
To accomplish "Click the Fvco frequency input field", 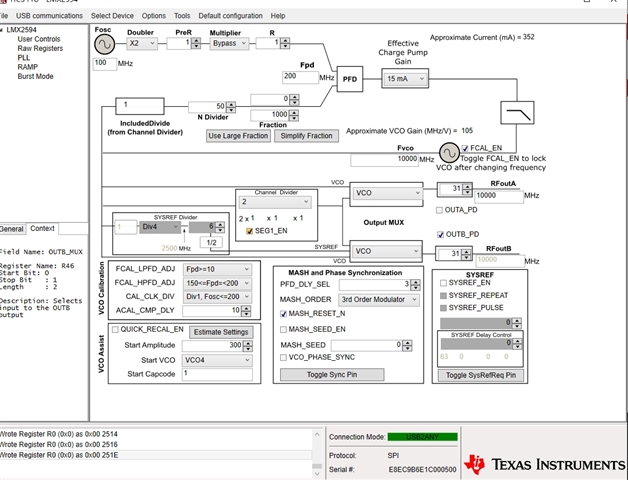I will [384, 159].
